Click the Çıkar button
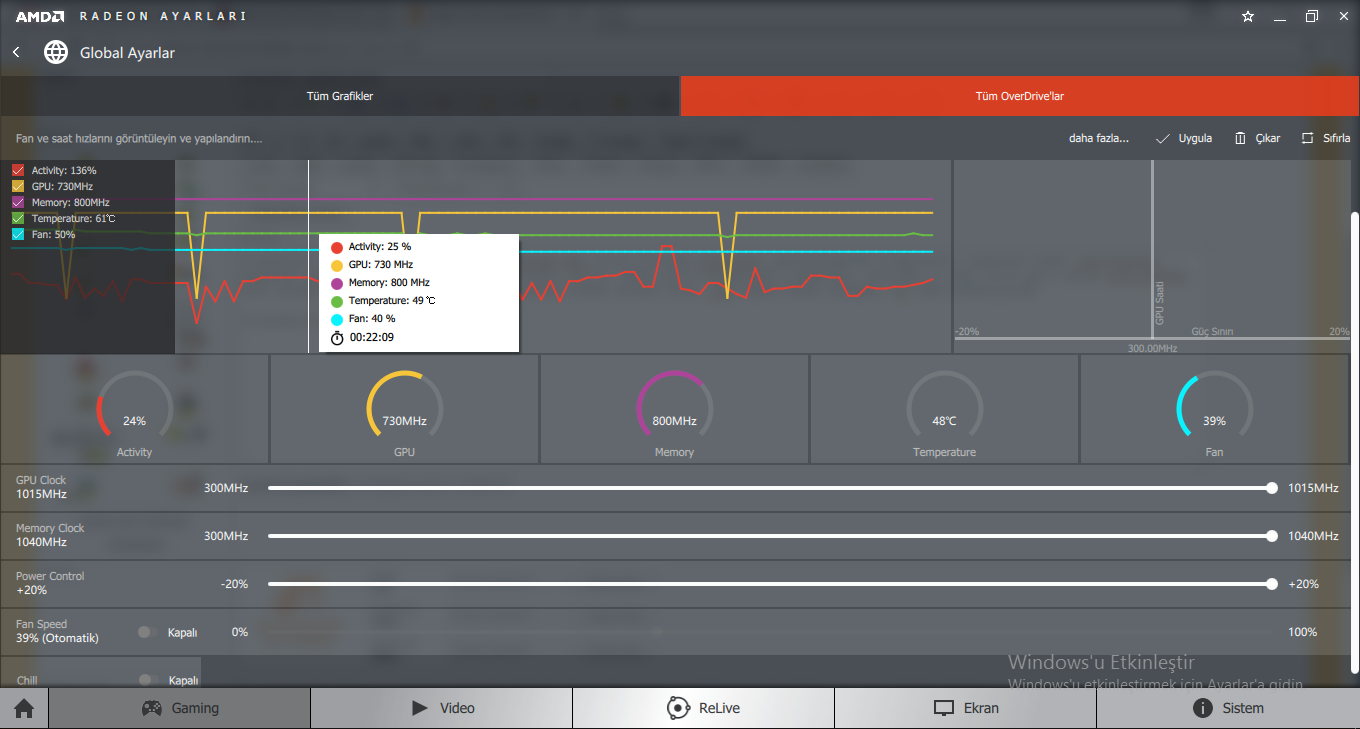 click(x=1257, y=138)
